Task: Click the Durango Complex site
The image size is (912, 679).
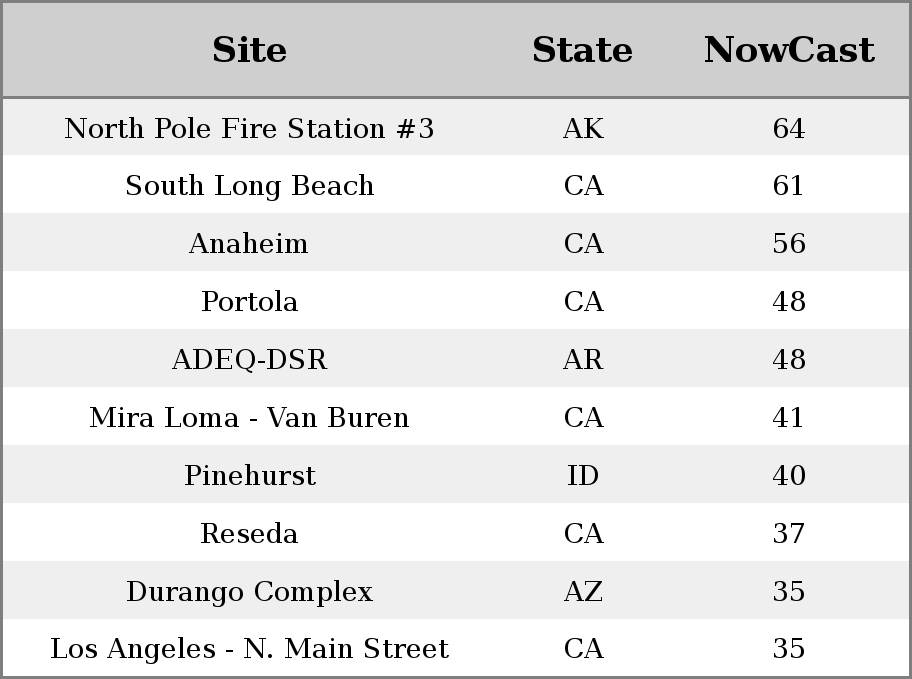Action: coord(250,592)
